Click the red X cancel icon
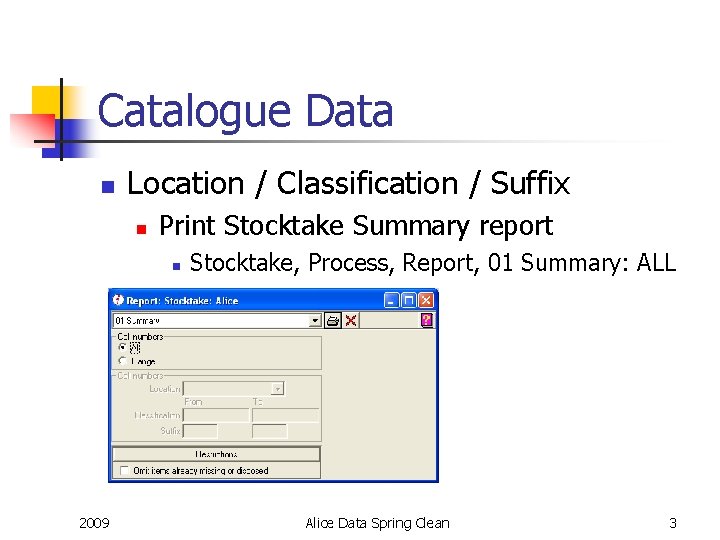This screenshot has width=720, height=540. point(351,320)
